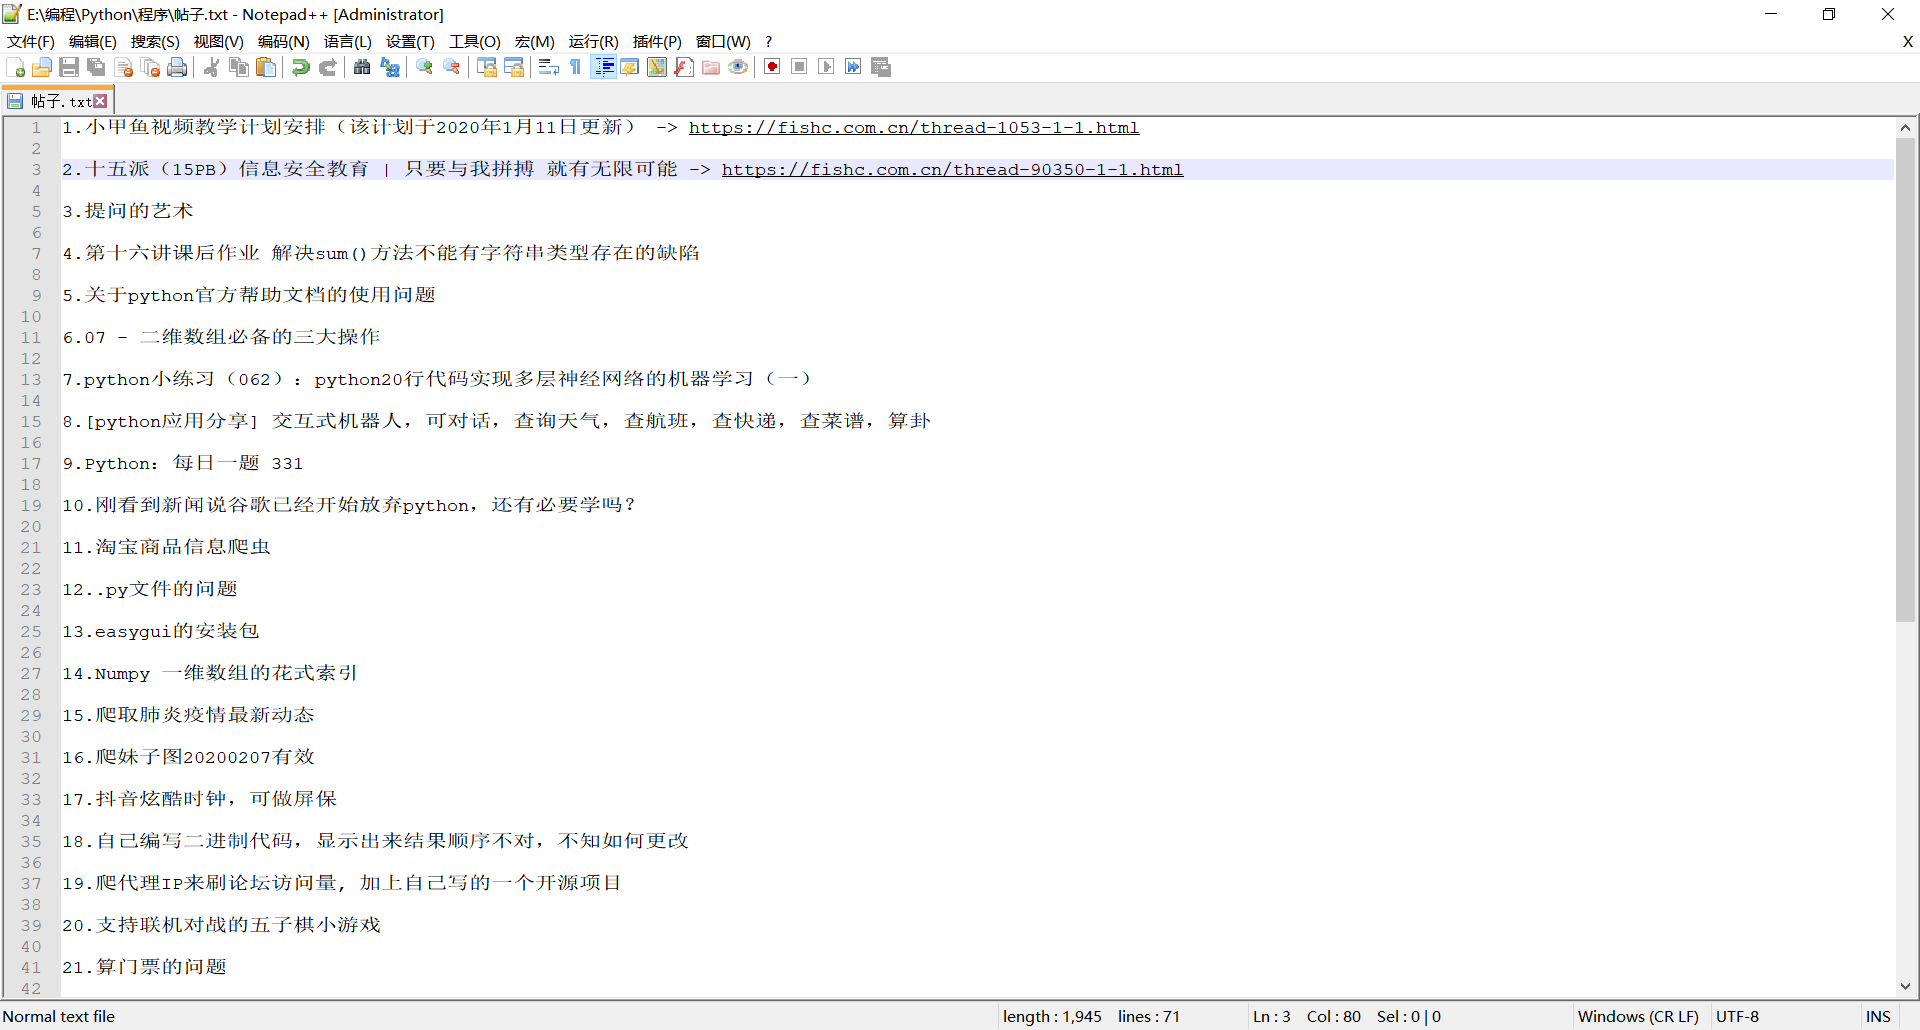1920x1030 pixels.
Task: Open the 编码(N) menu
Action: (x=283, y=41)
